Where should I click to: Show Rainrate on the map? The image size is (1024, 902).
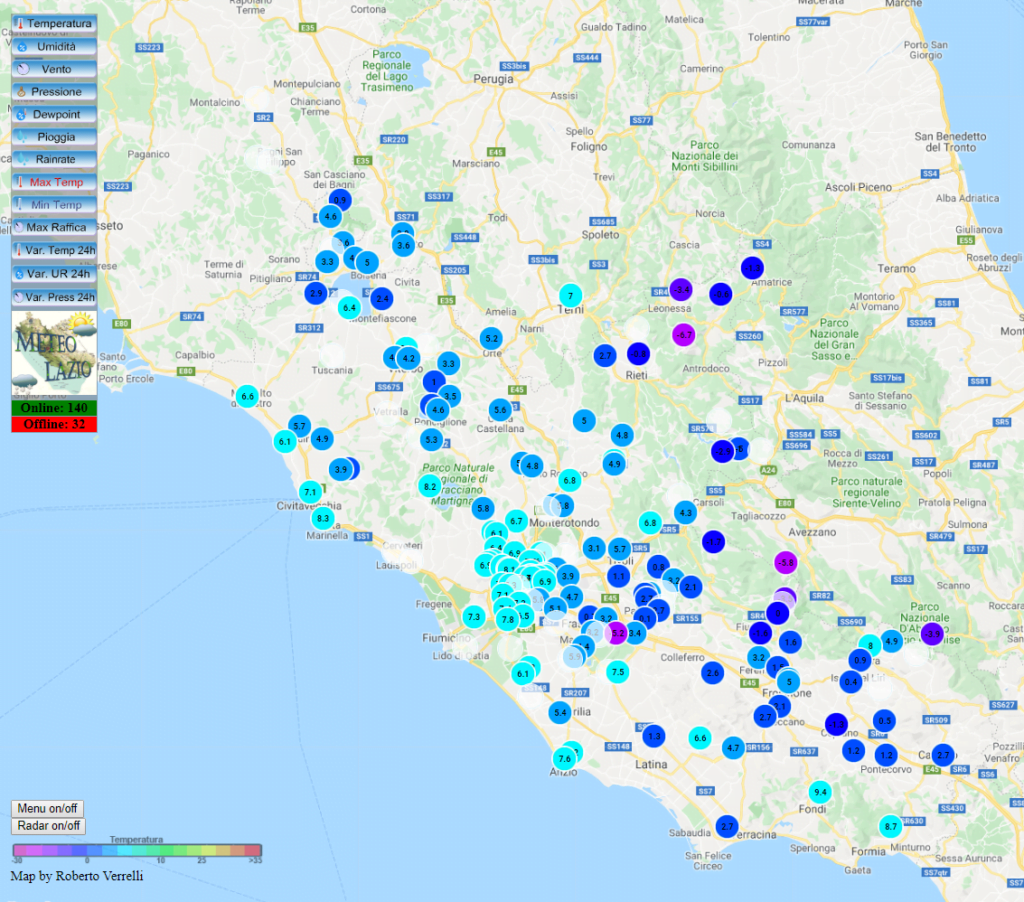(x=54, y=159)
